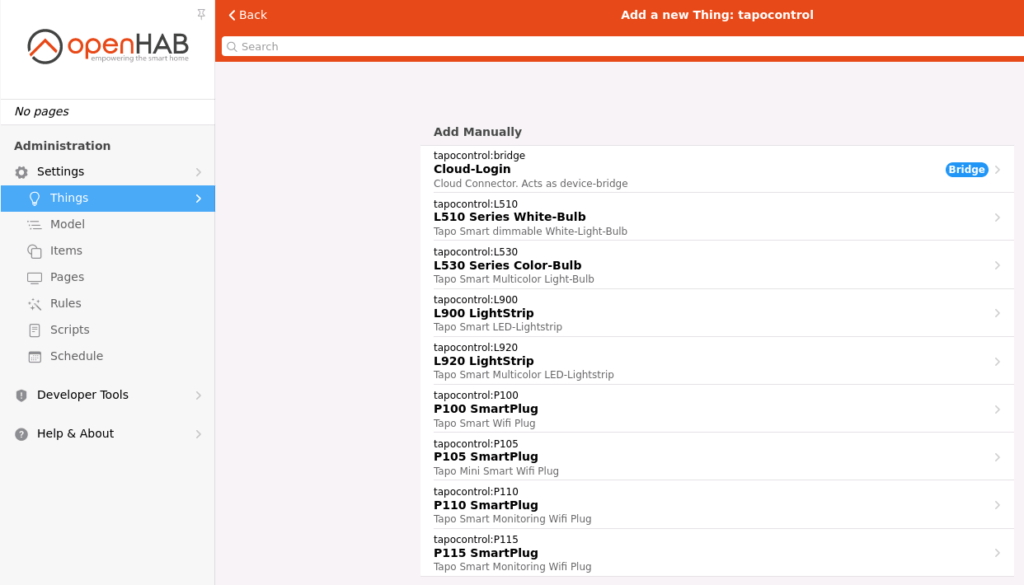Click the Model list icon
The image size is (1024, 585).
point(35,225)
